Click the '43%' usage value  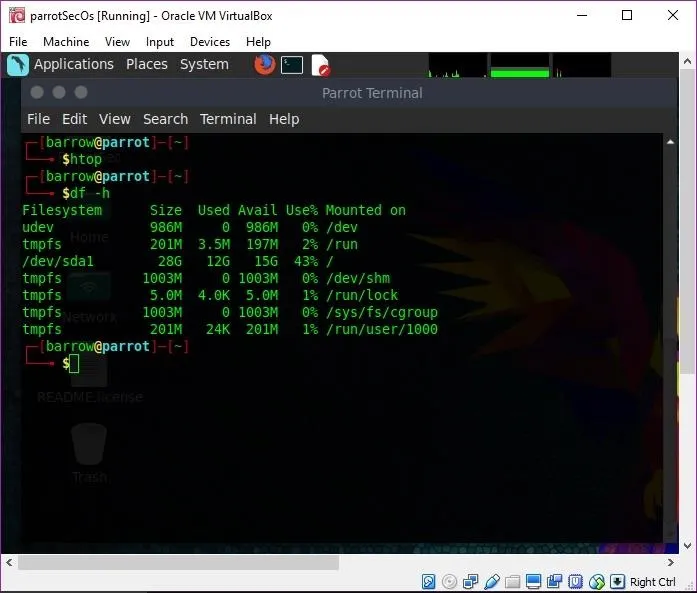pos(306,261)
